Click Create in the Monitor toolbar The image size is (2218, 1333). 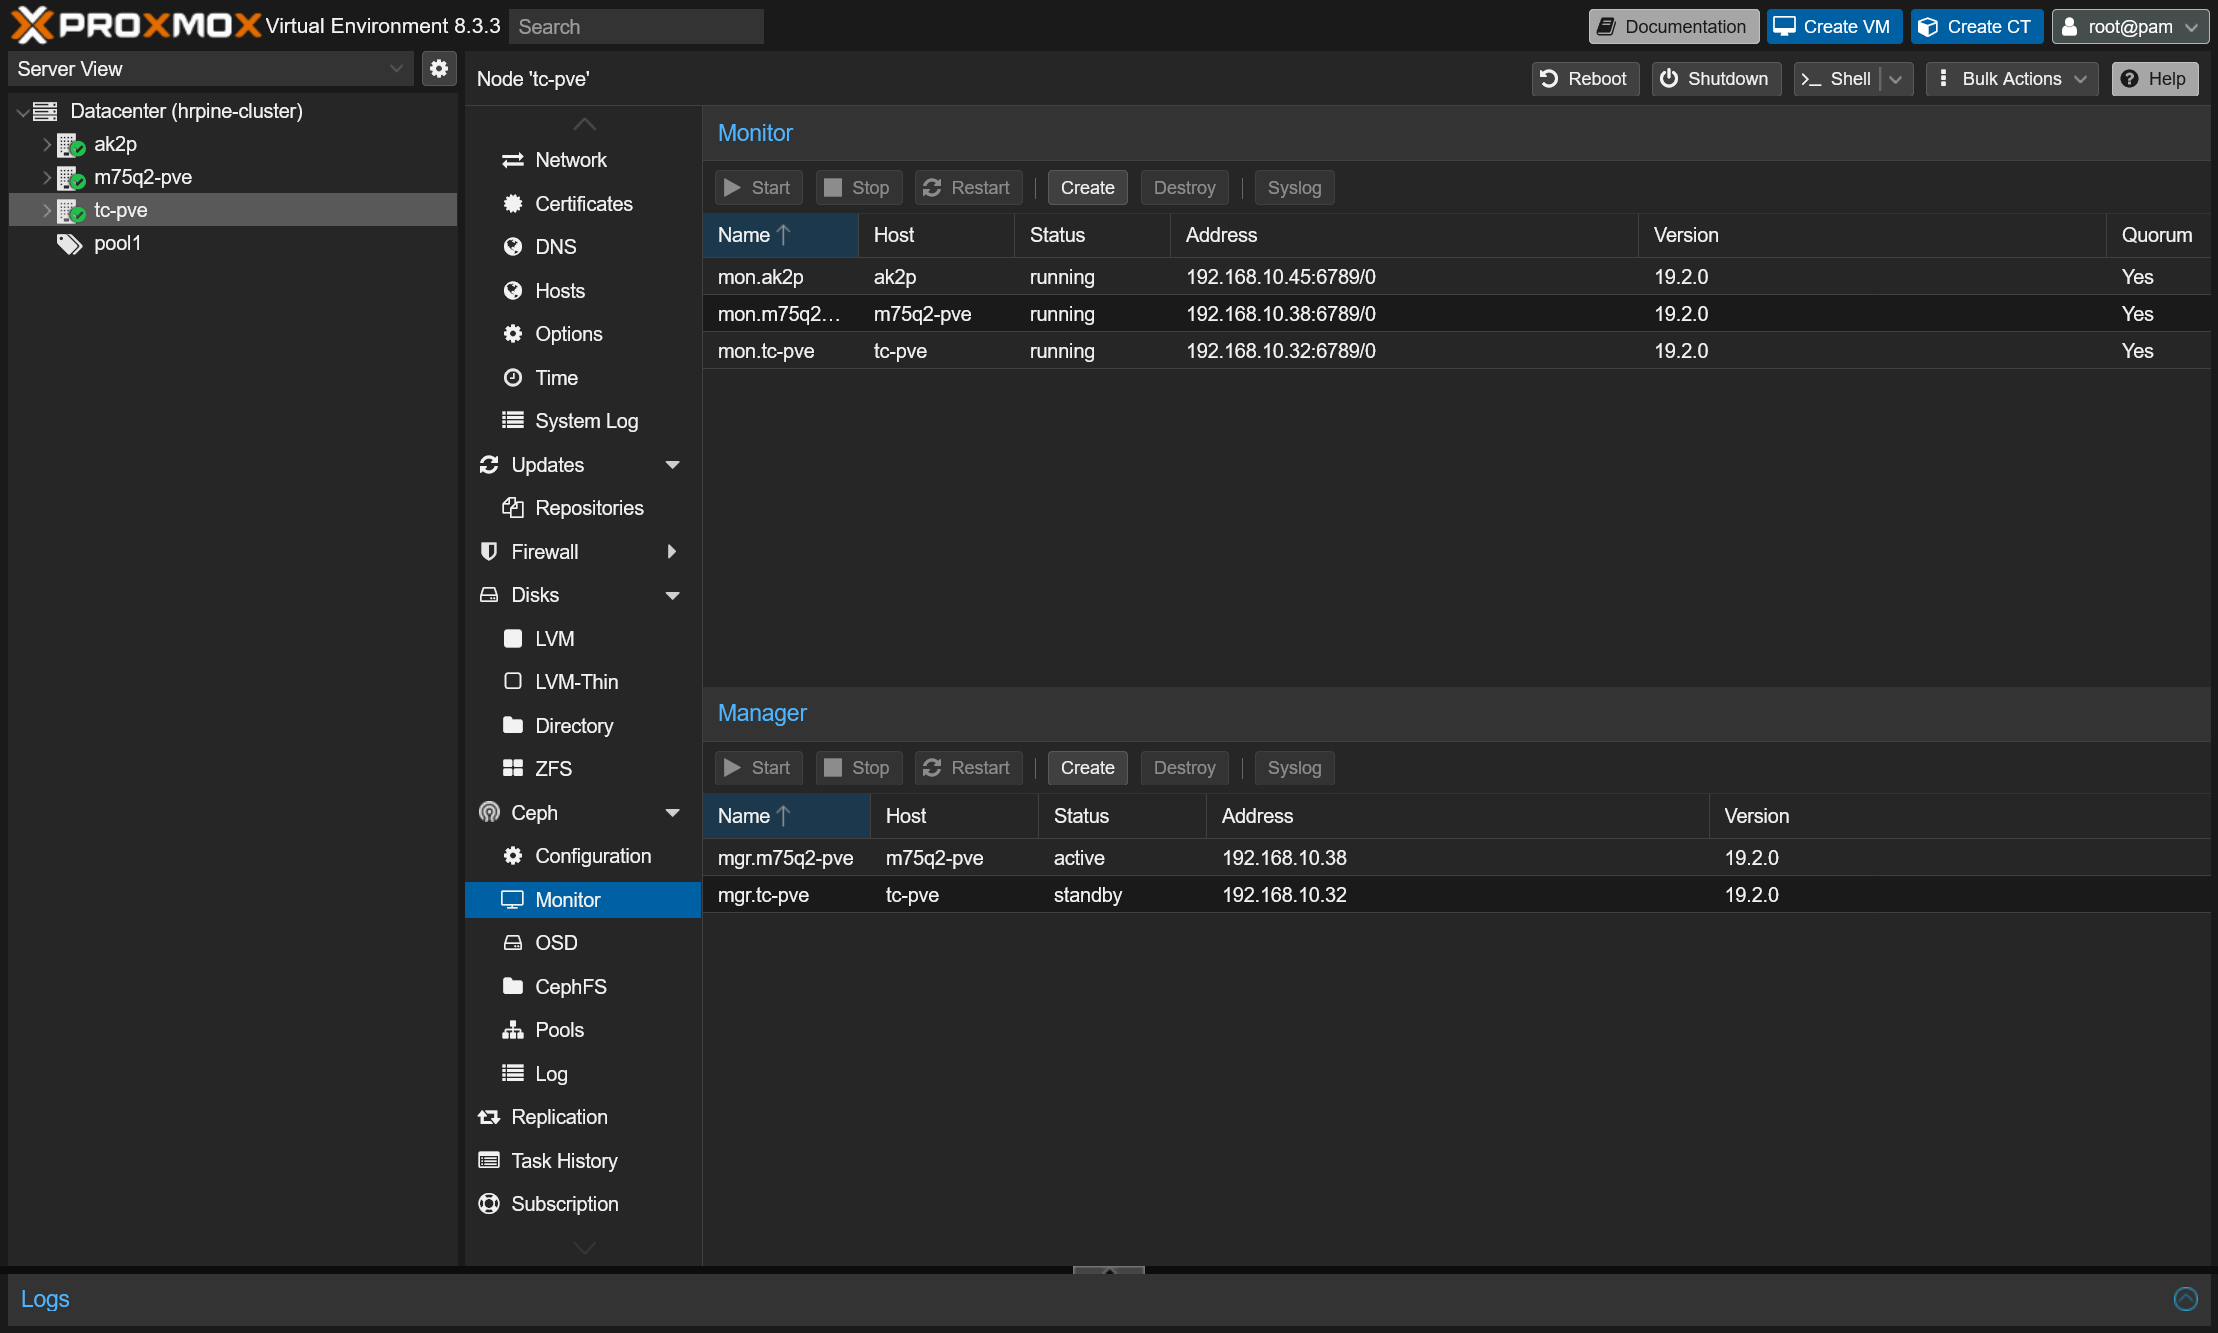[x=1087, y=188]
